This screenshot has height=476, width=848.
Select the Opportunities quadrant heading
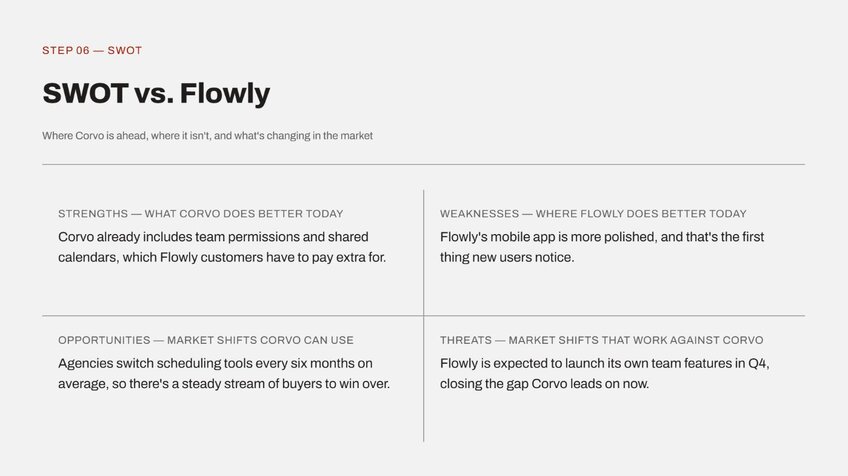[206, 340]
